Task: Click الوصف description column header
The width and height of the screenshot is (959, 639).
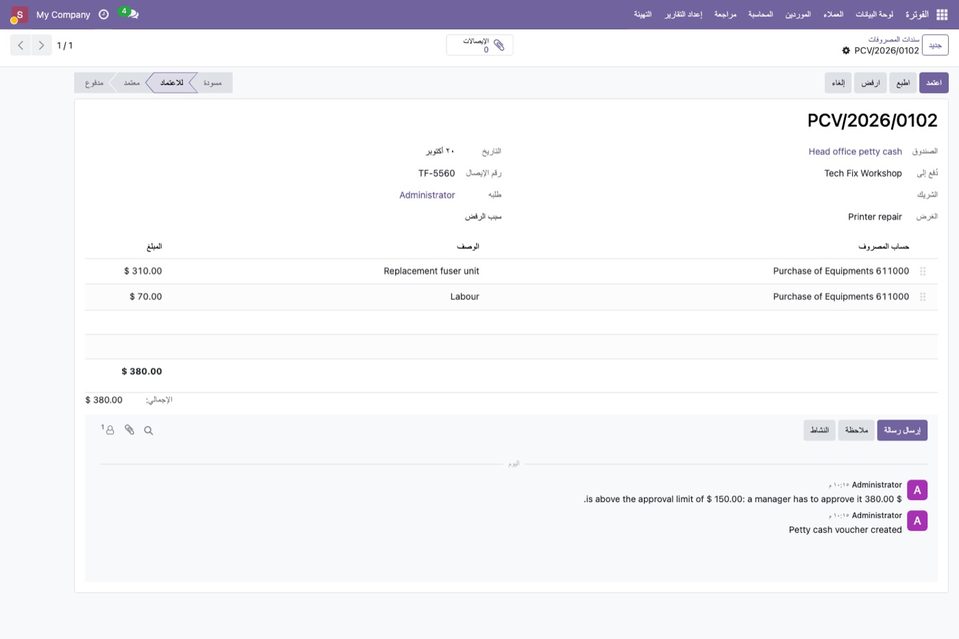Action: (468, 246)
